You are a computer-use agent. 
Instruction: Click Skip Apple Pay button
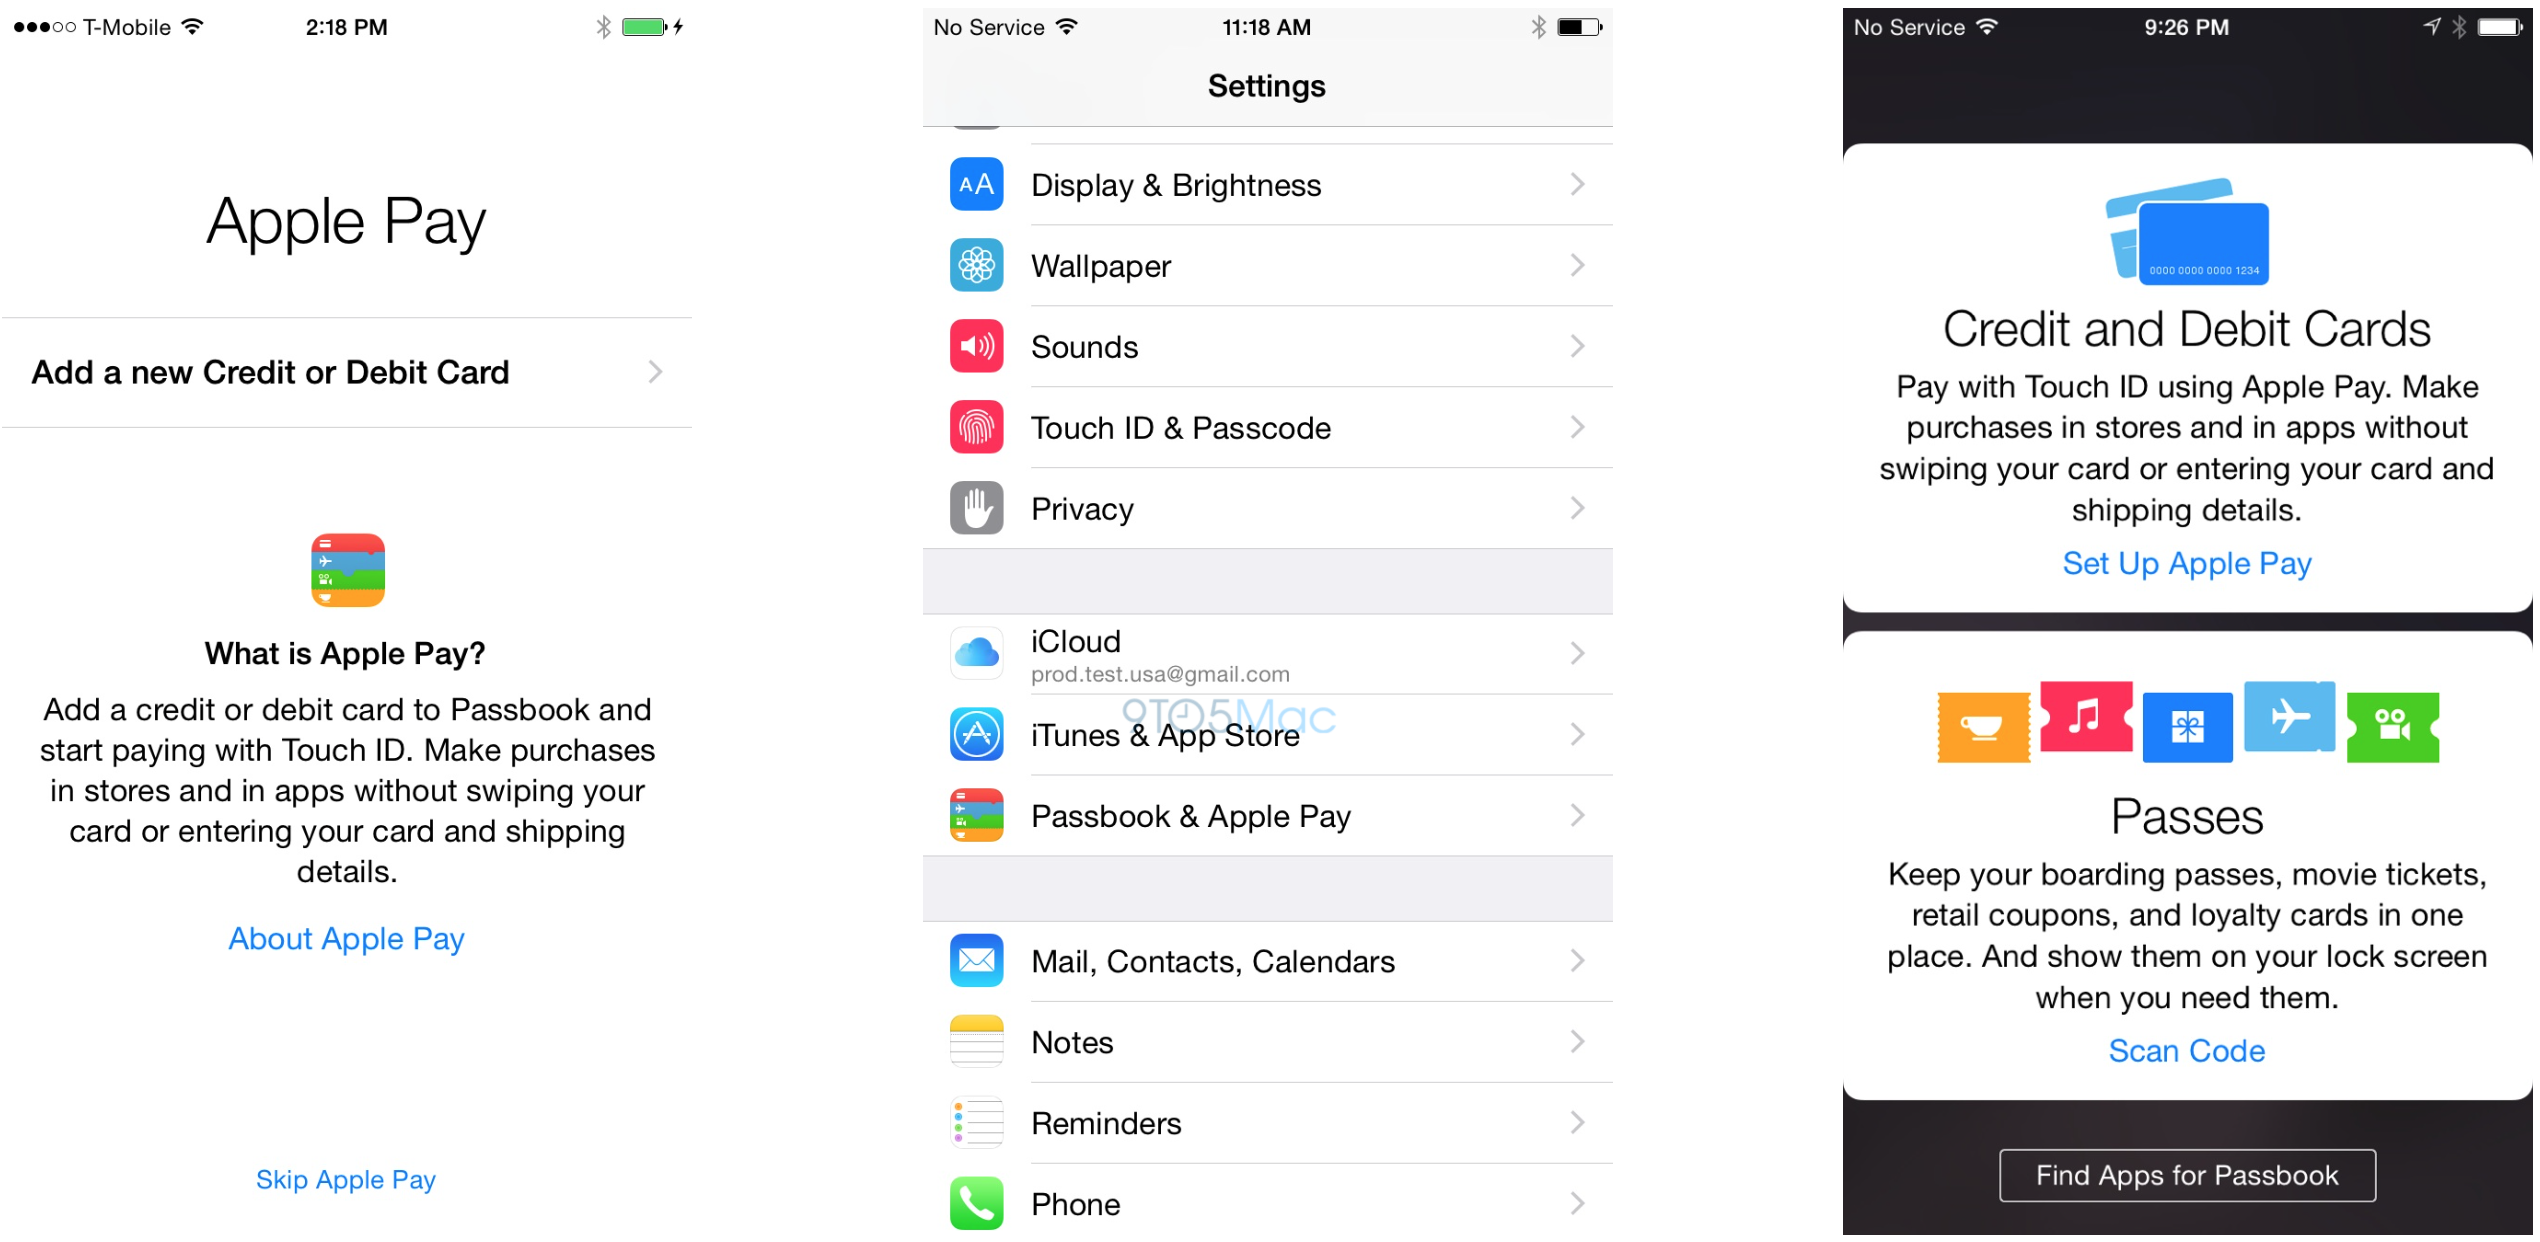coord(345,1172)
